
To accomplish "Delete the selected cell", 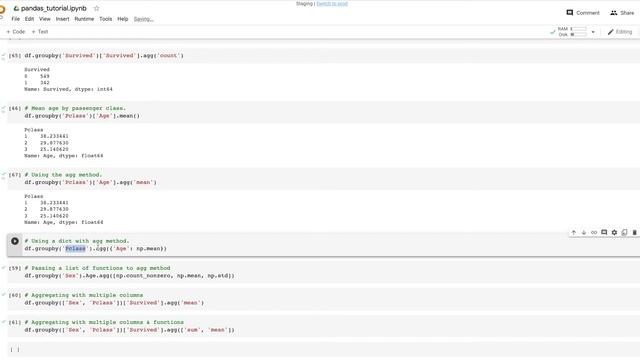I will pyautogui.click(x=634, y=232).
